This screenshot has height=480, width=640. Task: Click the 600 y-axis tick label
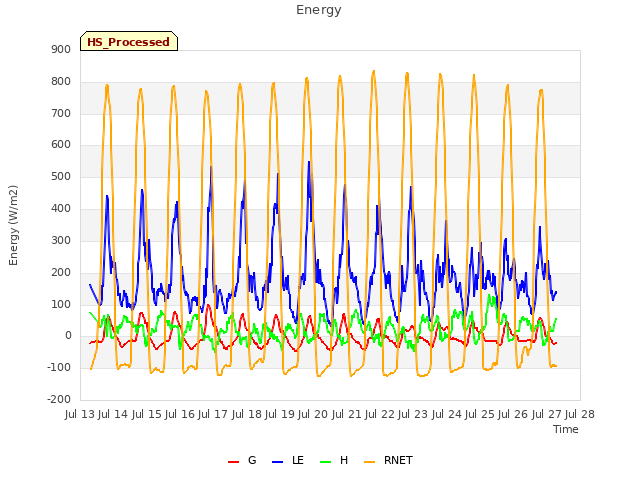[x=61, y=144]
